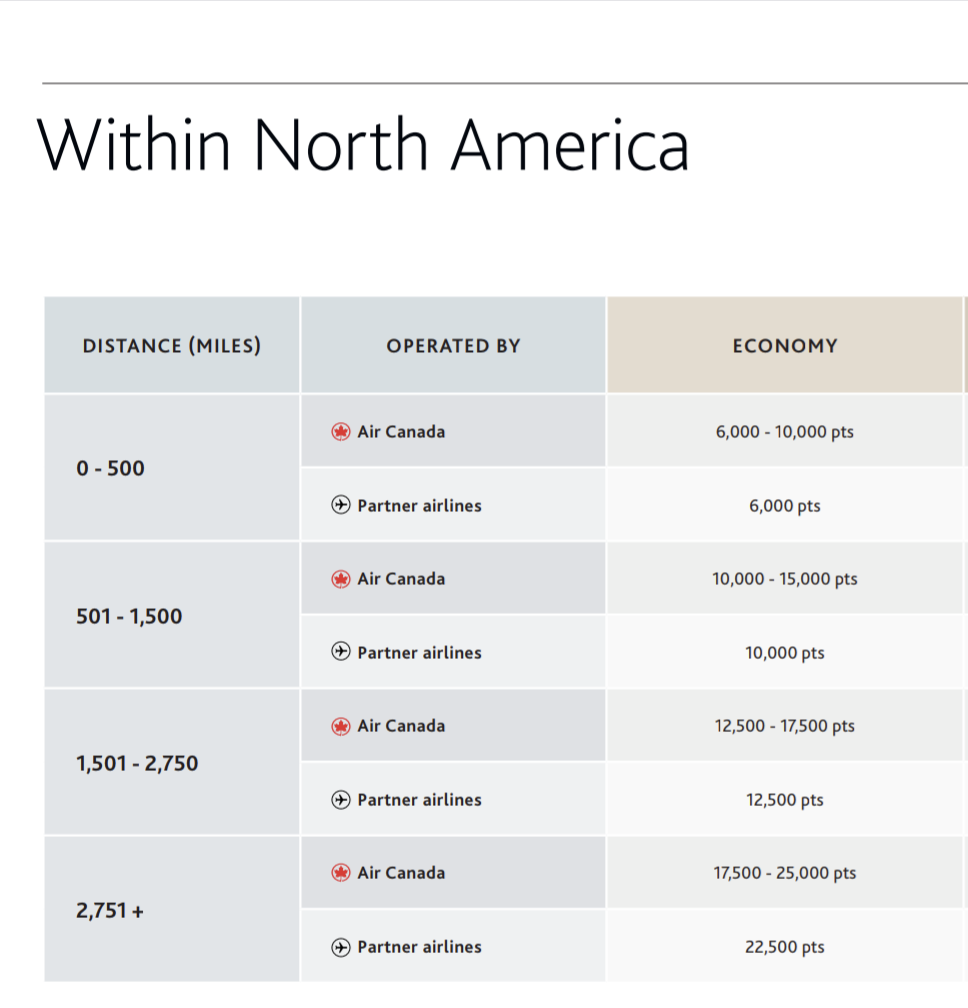The width and height of the screenshot is (968, 1008).
Task: Click the Partner airlines plane icon in the 1,501 - 2,750 row
Action: pos(341,800)
